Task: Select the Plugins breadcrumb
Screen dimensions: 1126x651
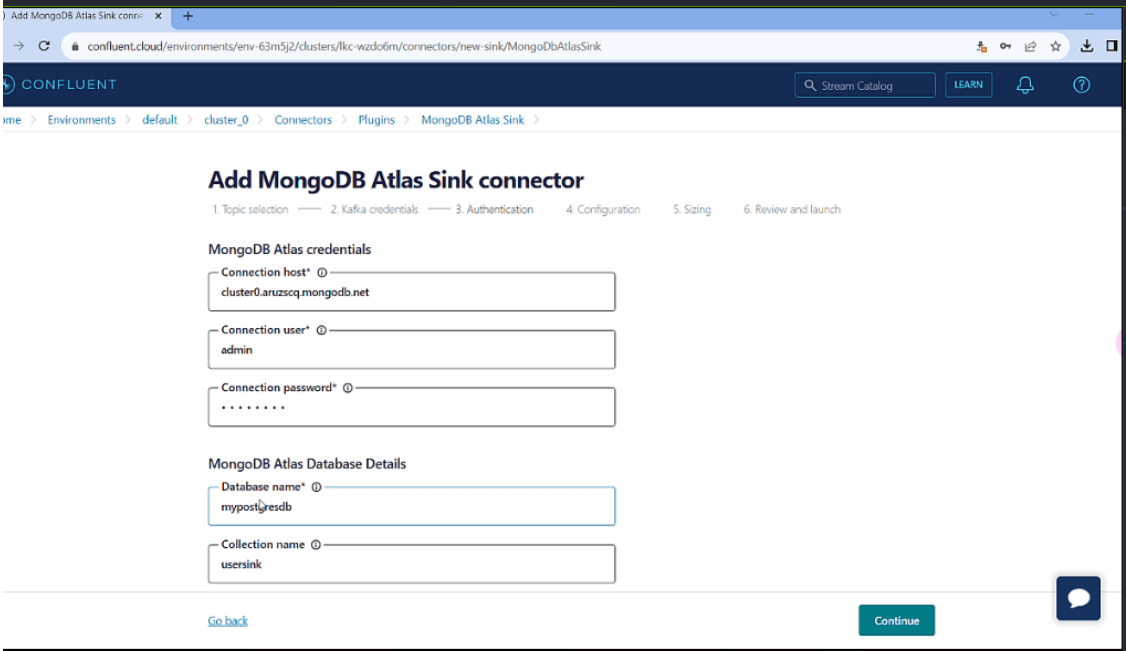Action: coord(376,119)
